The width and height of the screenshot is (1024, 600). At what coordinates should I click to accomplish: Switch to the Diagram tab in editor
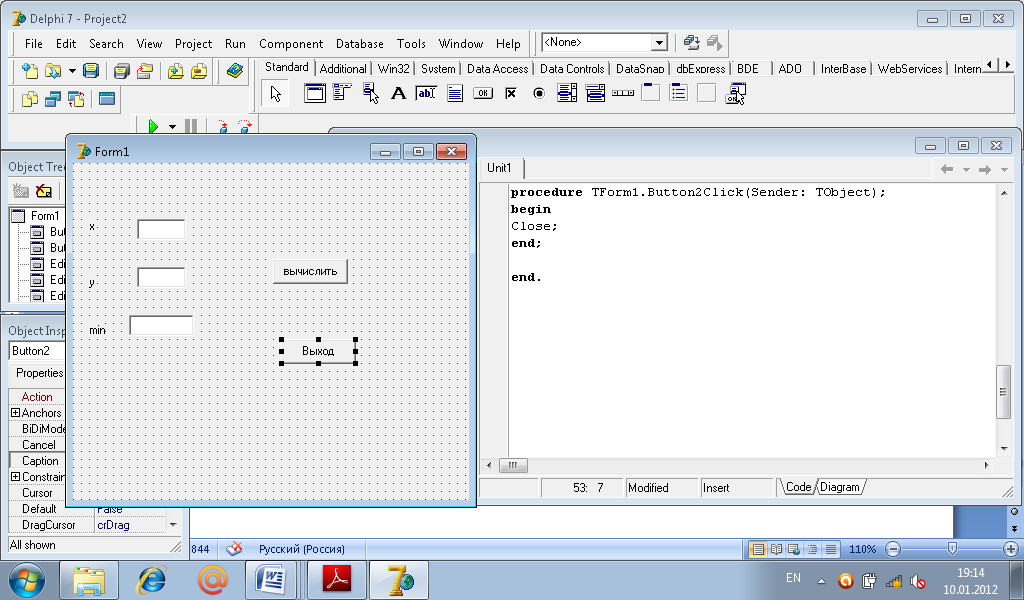(x=840, y=487)
